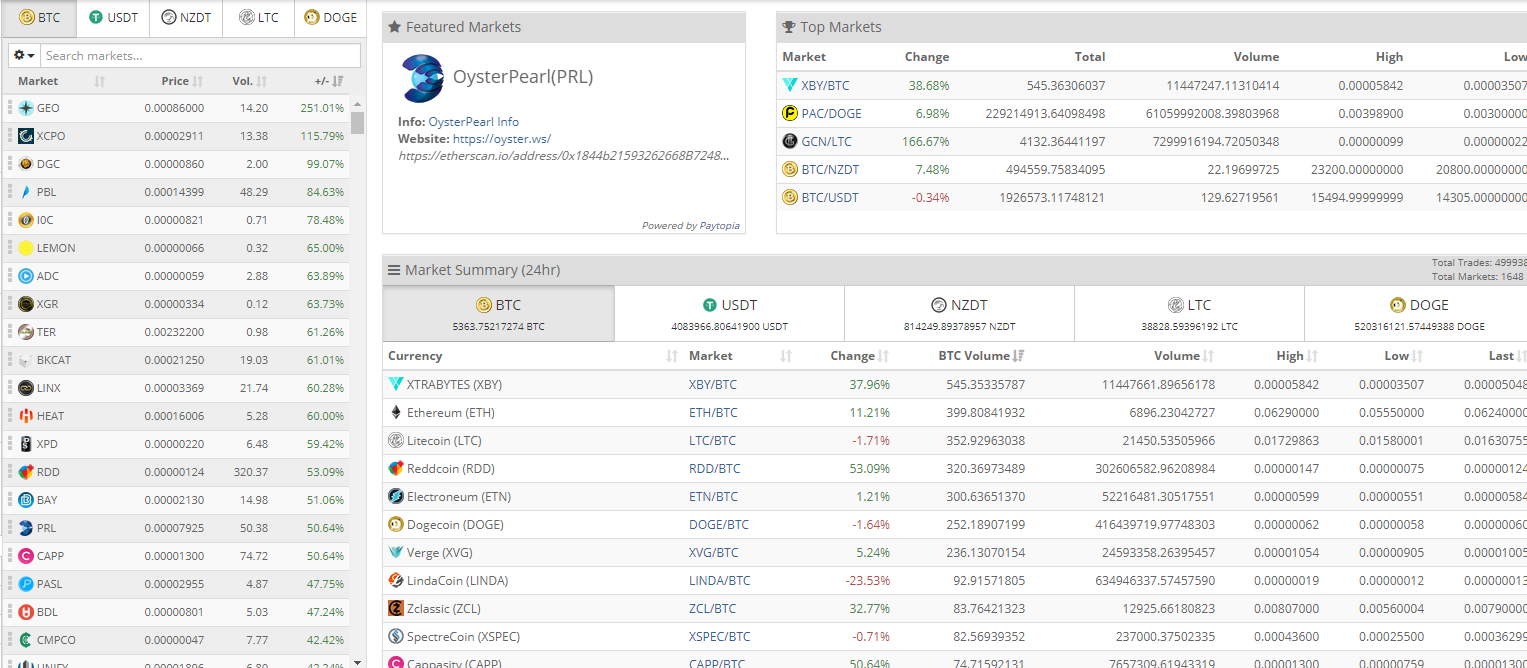Sort Market Summary by BTC Volume column
Image resolution: width=1527 pixels, height=668 pixels.
click(x=981, y=356)
